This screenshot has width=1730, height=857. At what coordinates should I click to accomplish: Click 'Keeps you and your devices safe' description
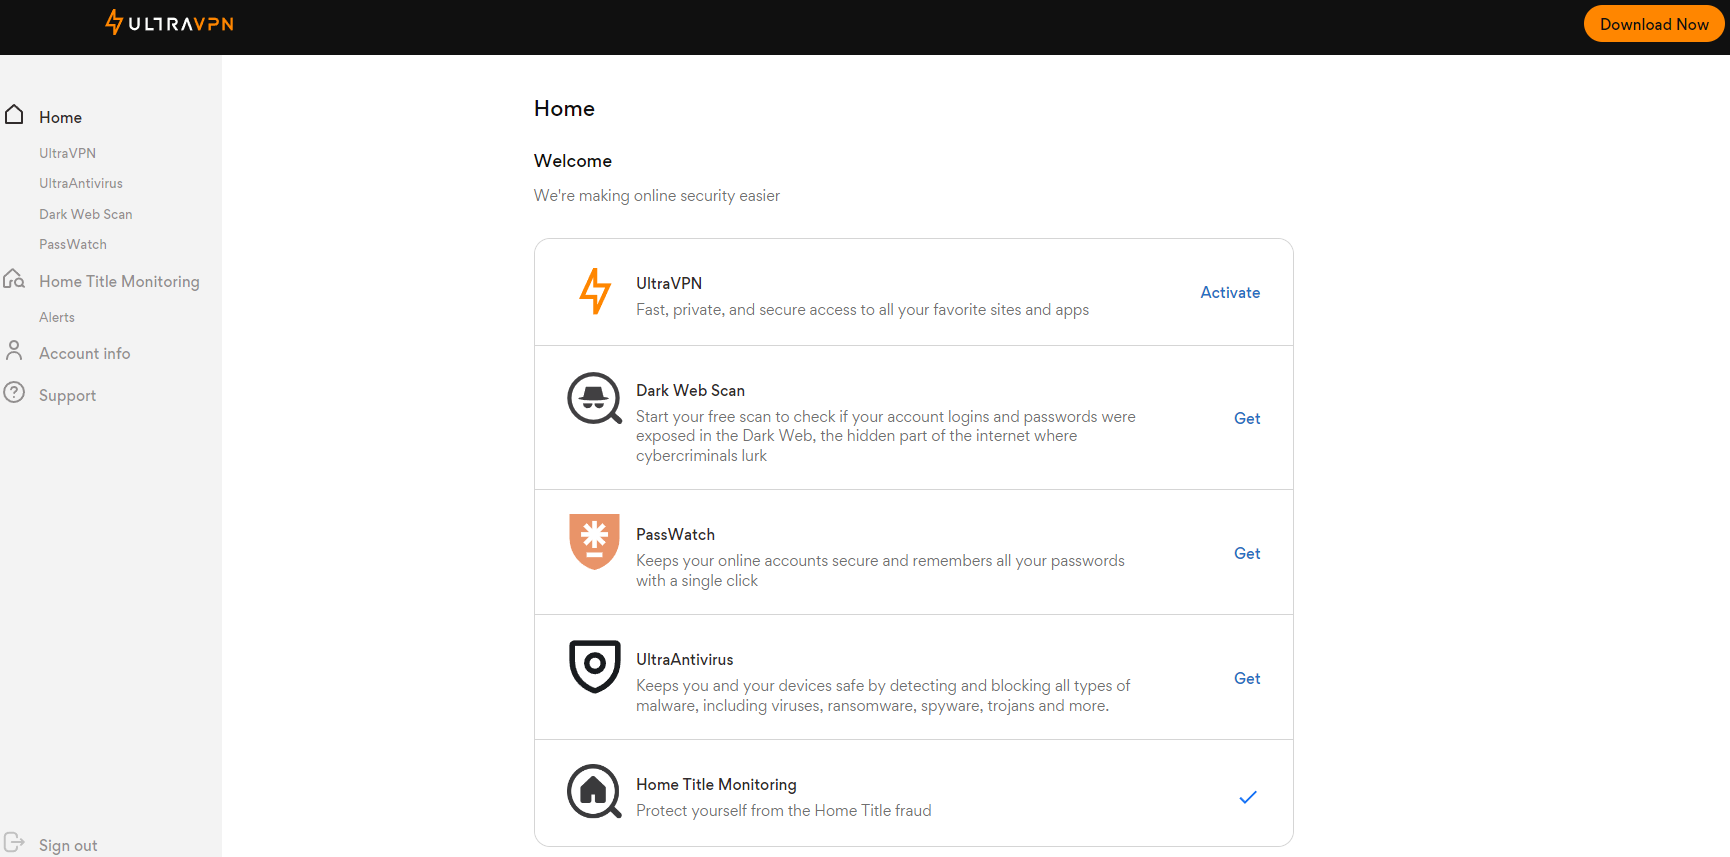coord(884,696)
